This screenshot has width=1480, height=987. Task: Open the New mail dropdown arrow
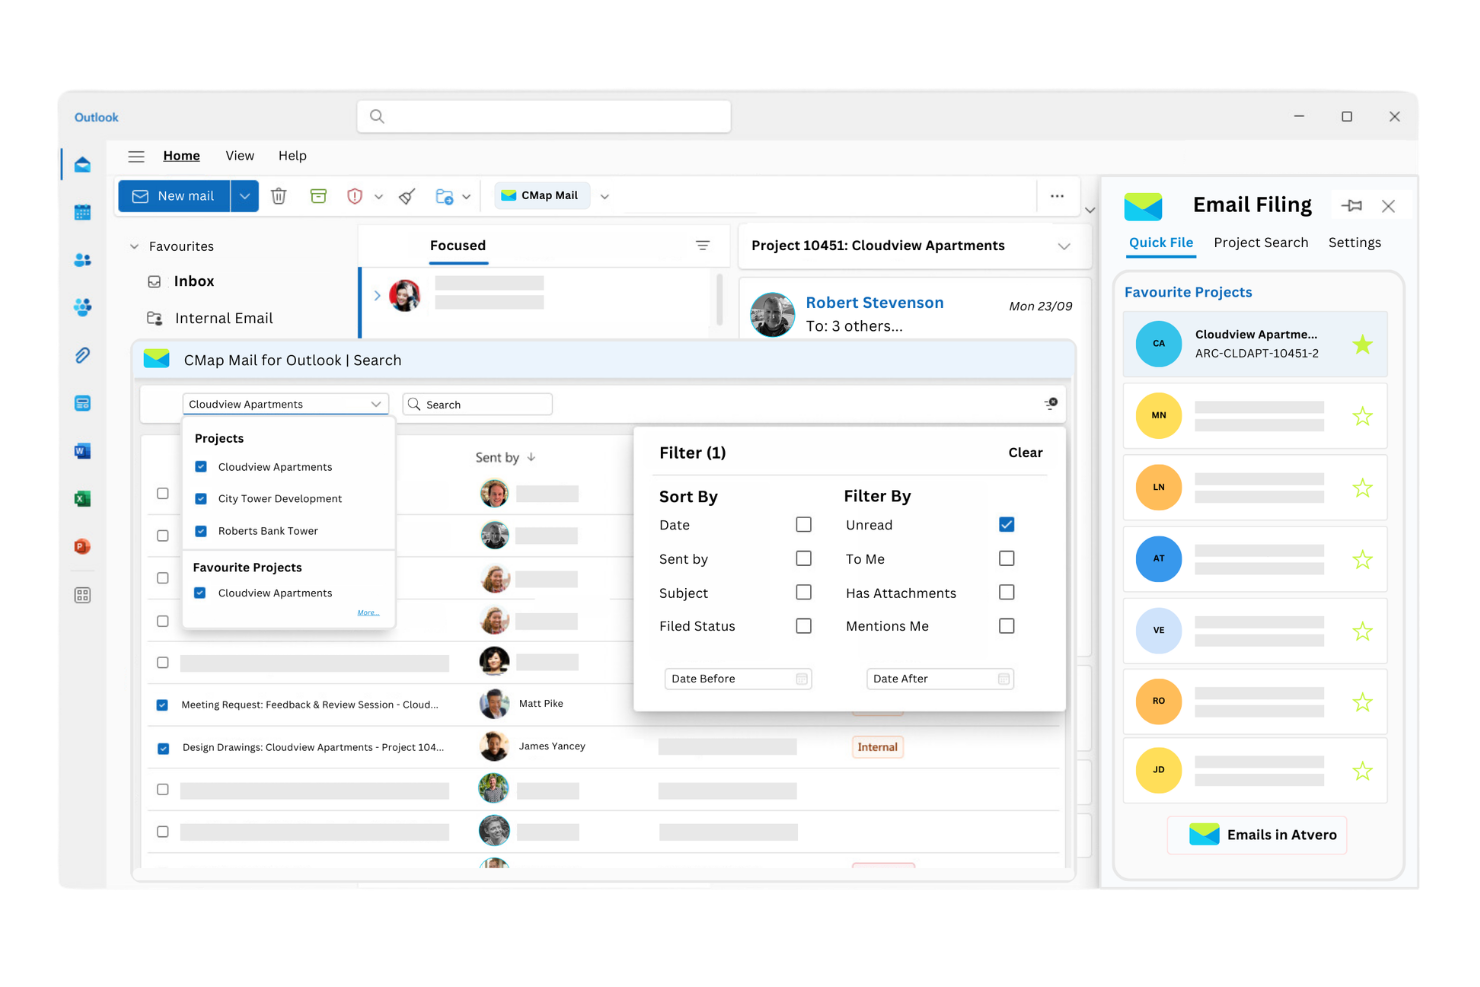pyautogui.click(x=245, y=196)
